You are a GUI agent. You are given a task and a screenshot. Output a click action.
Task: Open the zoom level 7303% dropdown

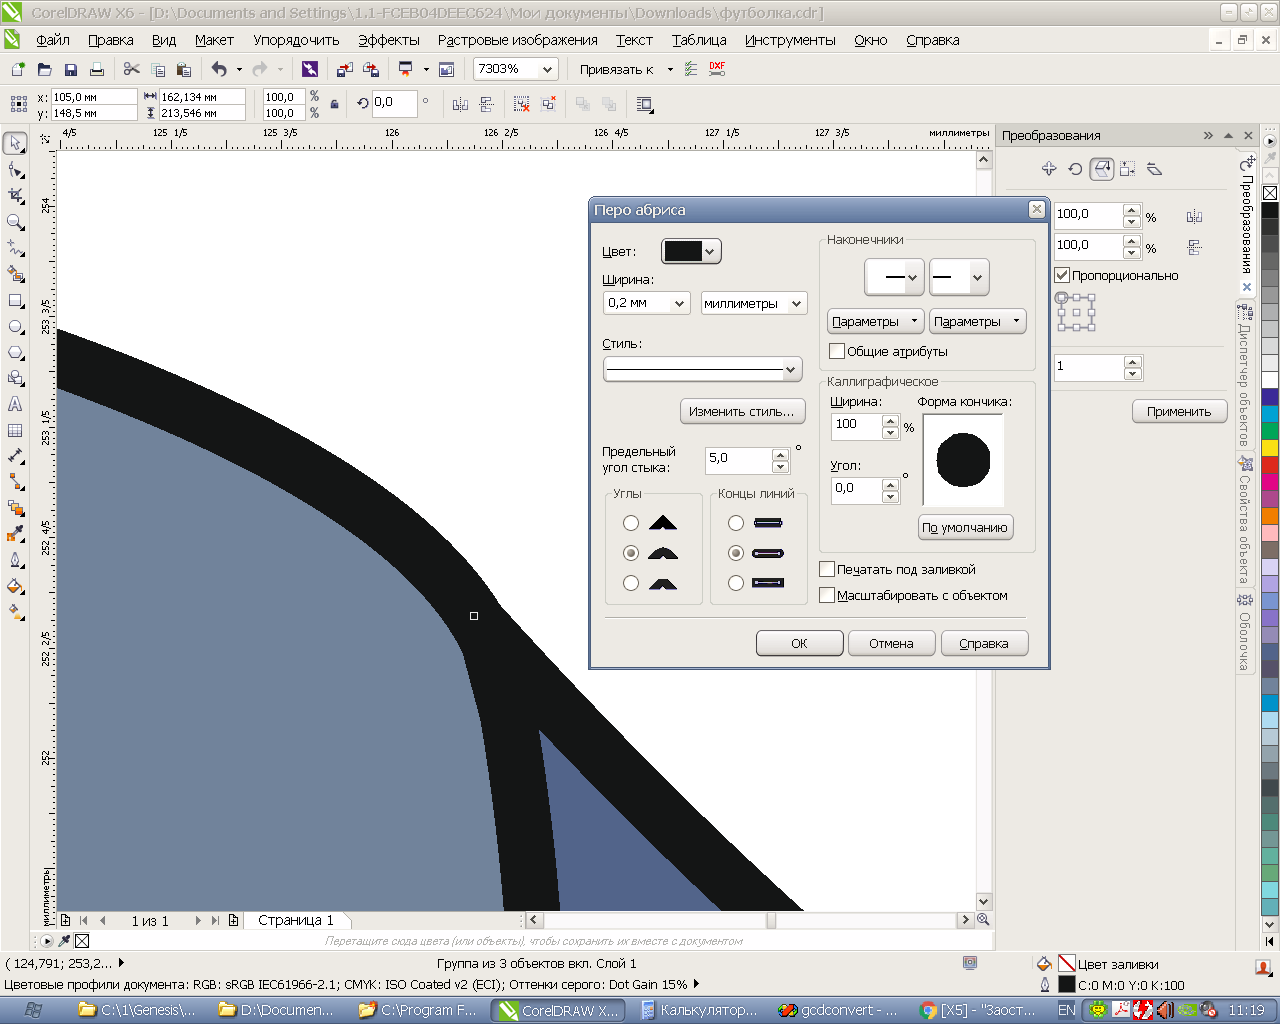(x=547, y=69)
